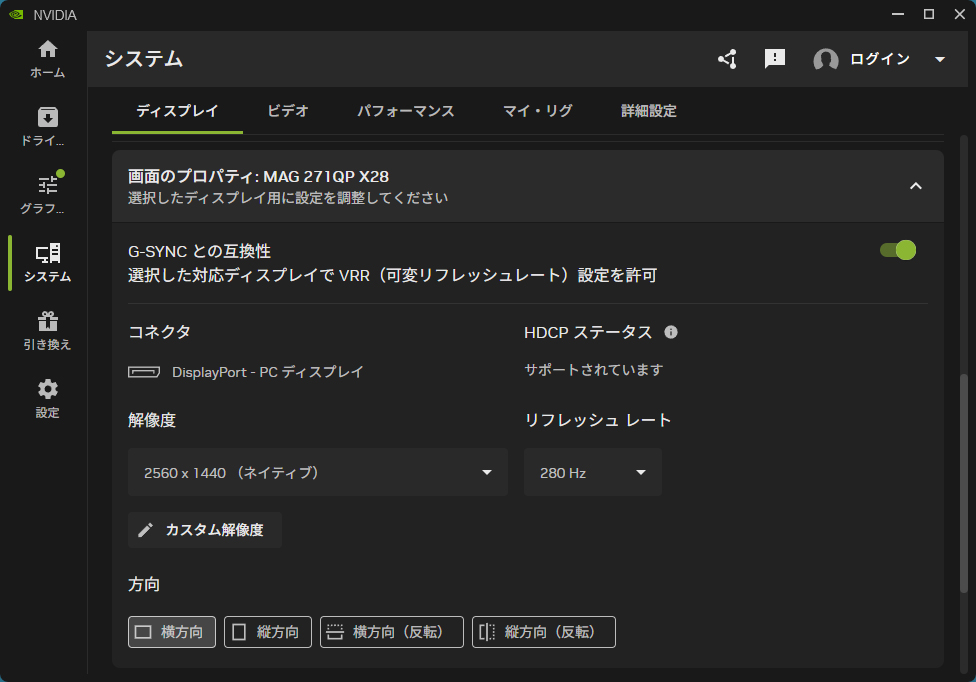Screen dimensions: 976x682
Task: Open the ドライバー (Drivers) sidebar page
Action: coord(47,128)
